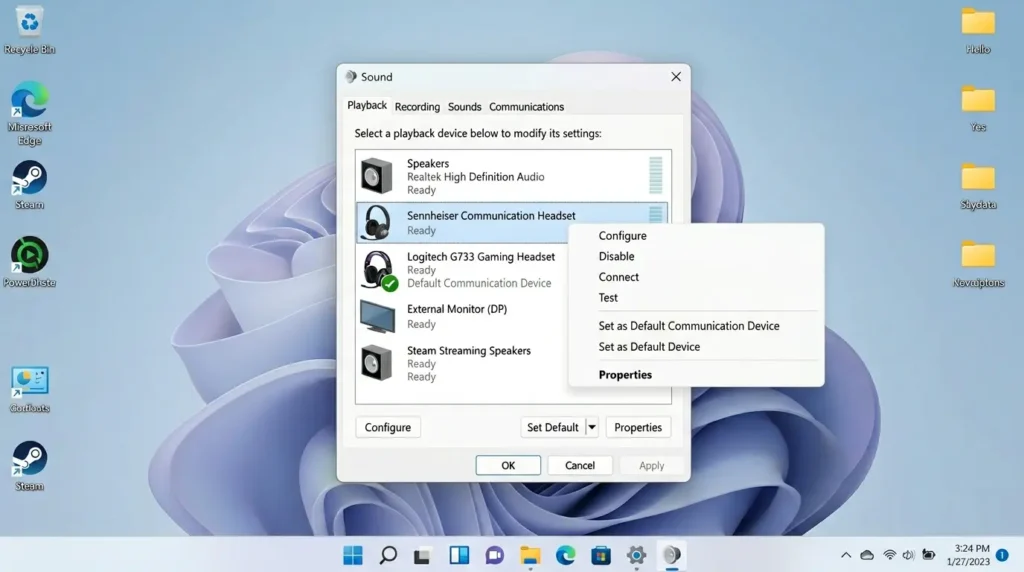The height and width of the screenshot is (572, 1024).
Task: Click the Speakers volume level meter
Action: pos(656,175)
